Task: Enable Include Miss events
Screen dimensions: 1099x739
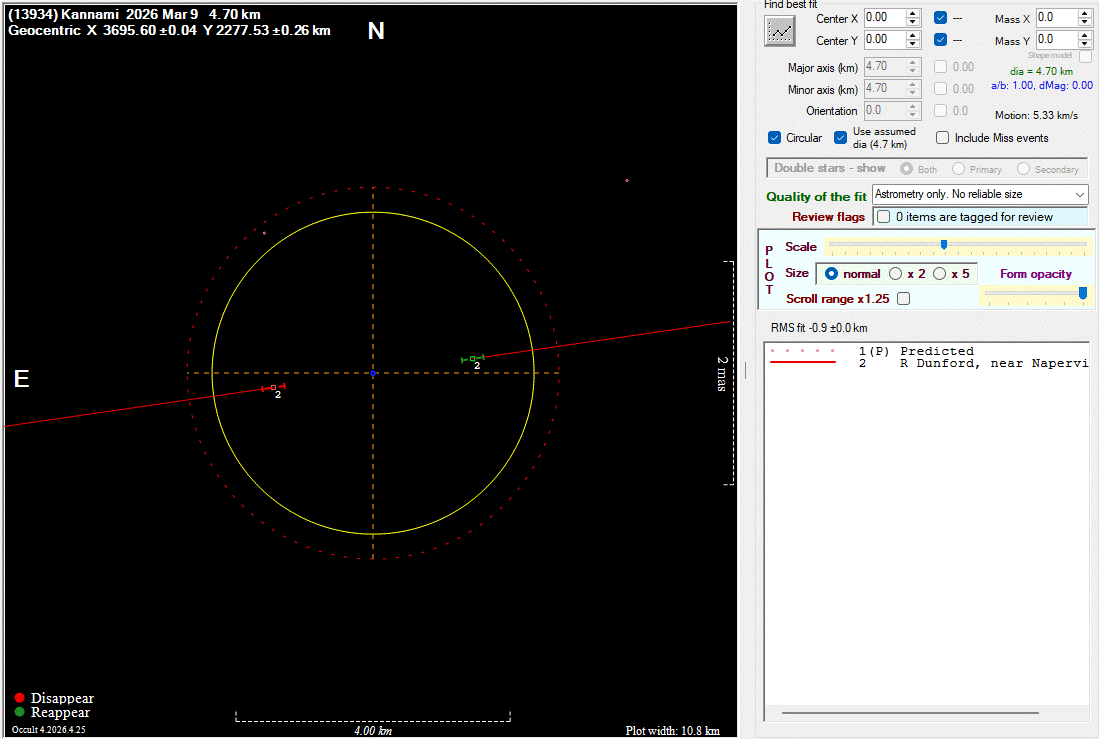Action: pos(942,138)
